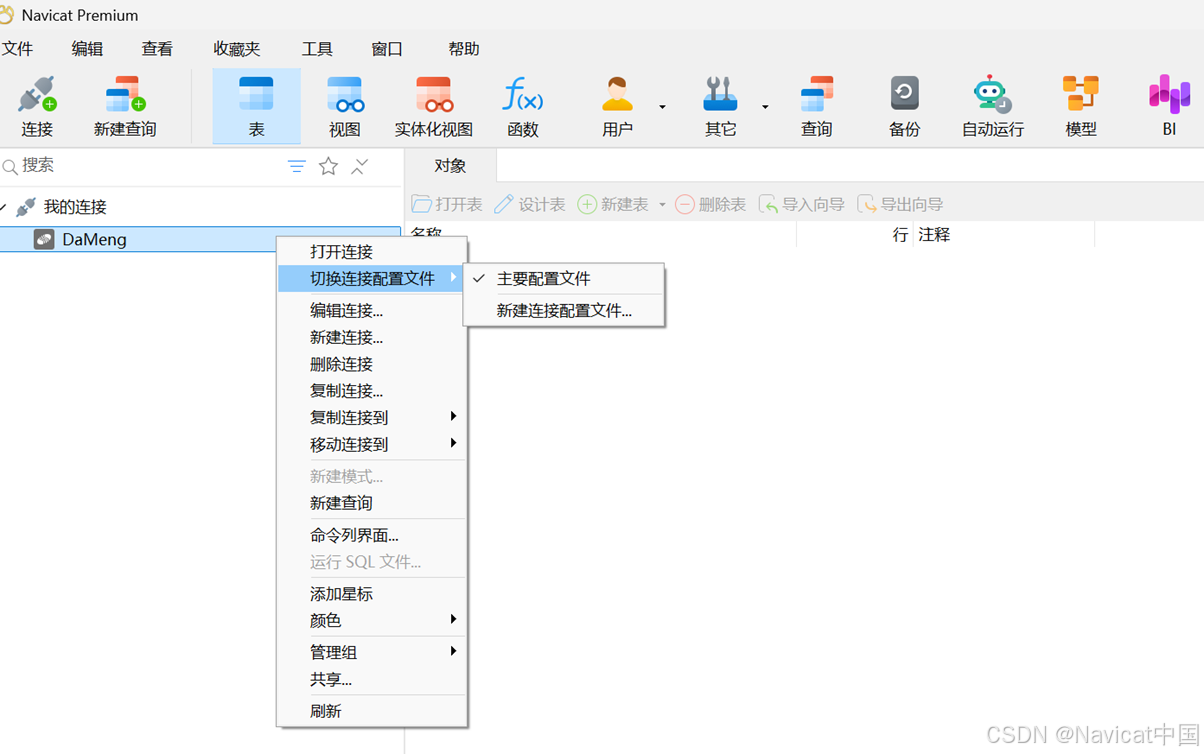Select 新建连接配置文件... in submenu
The image size is (1204, 754).
564,311
